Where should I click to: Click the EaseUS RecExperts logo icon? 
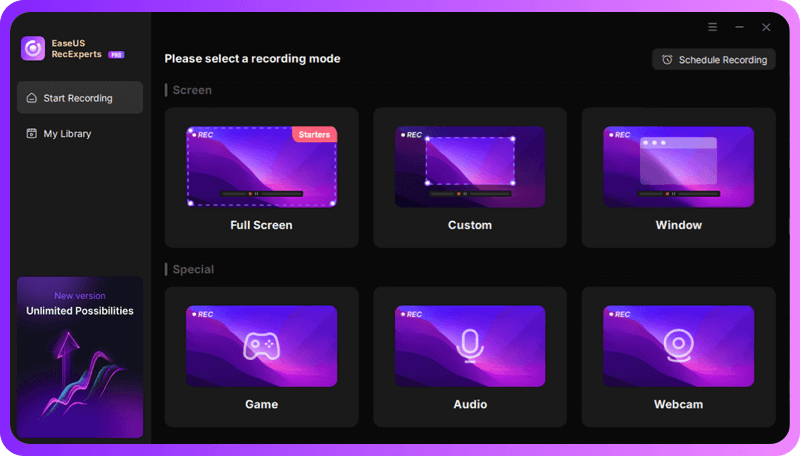point(34,48)
